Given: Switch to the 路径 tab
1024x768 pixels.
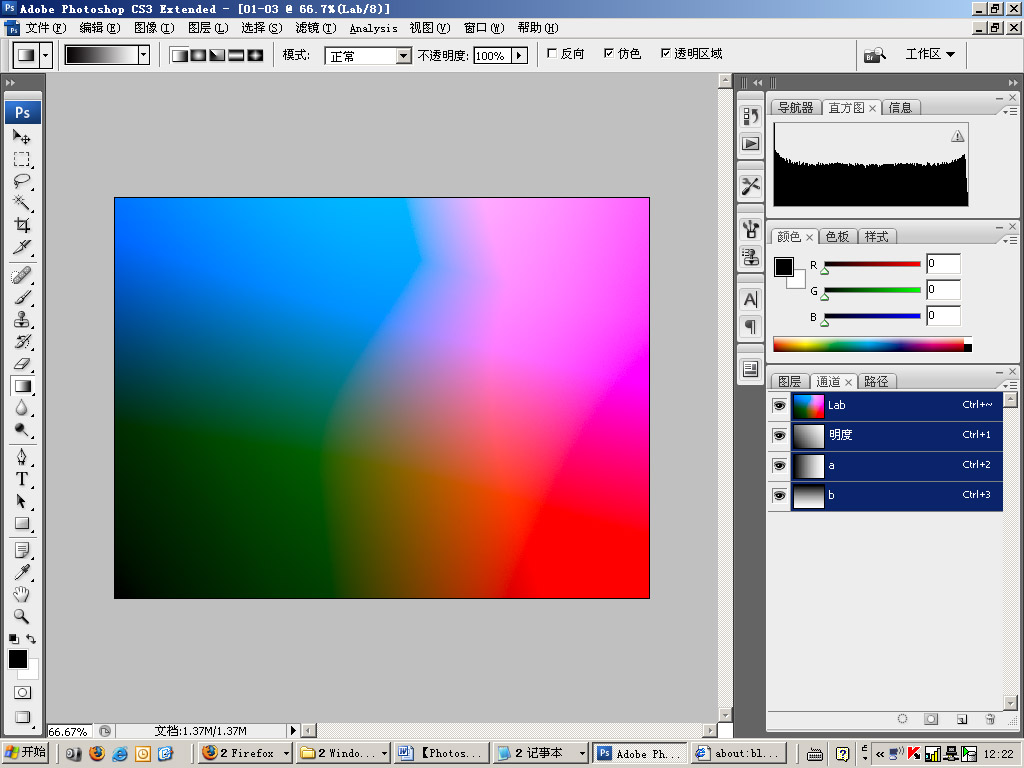Looking at the screenshot, I should pos(876,381).
